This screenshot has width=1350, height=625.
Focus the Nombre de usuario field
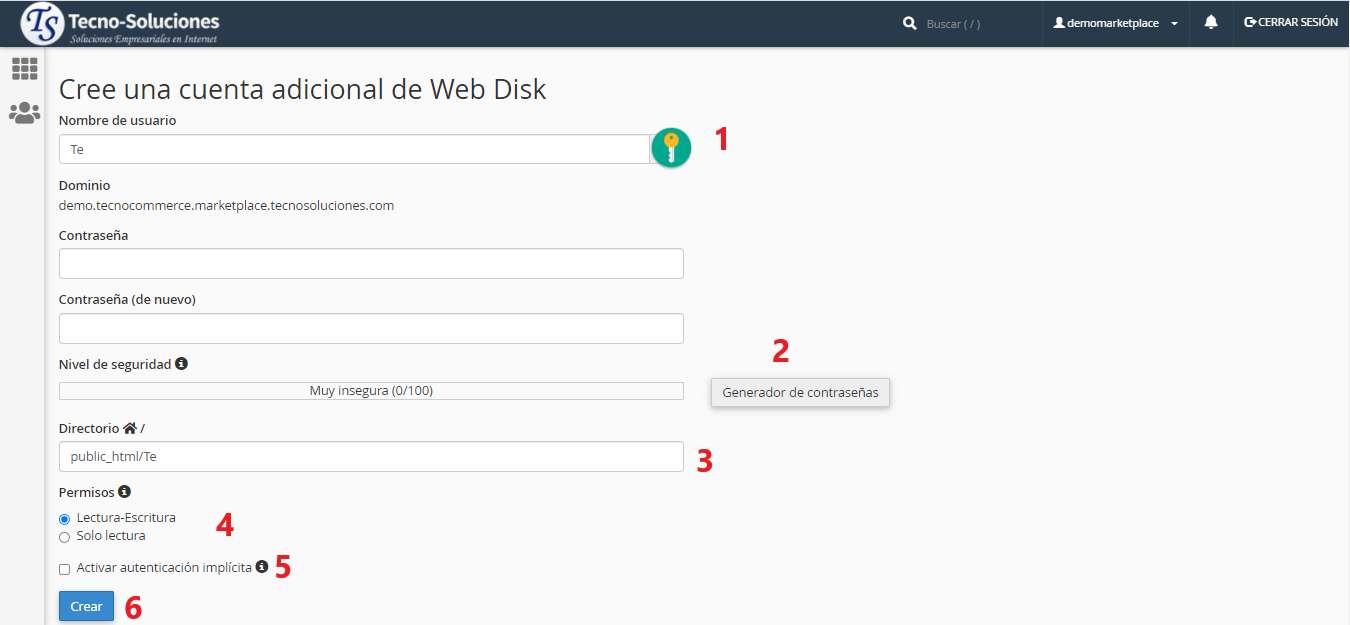(x=355, y=149)
